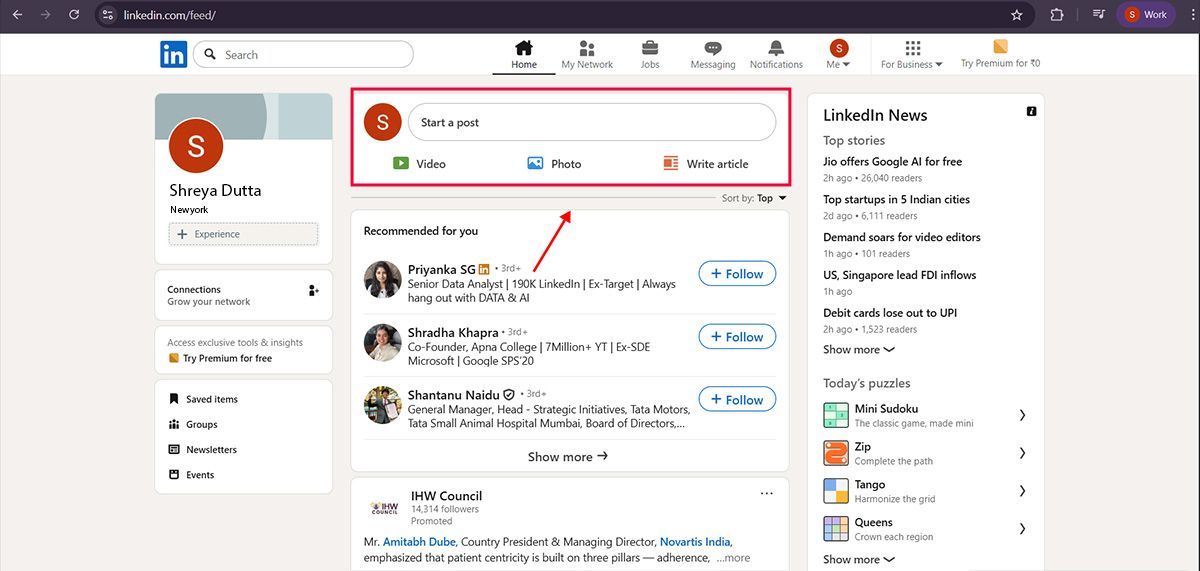Read Jio offers Google AI story
The height and width of the screenshot is (571, 1200).
pyautogui.click(x=892, y=161)
